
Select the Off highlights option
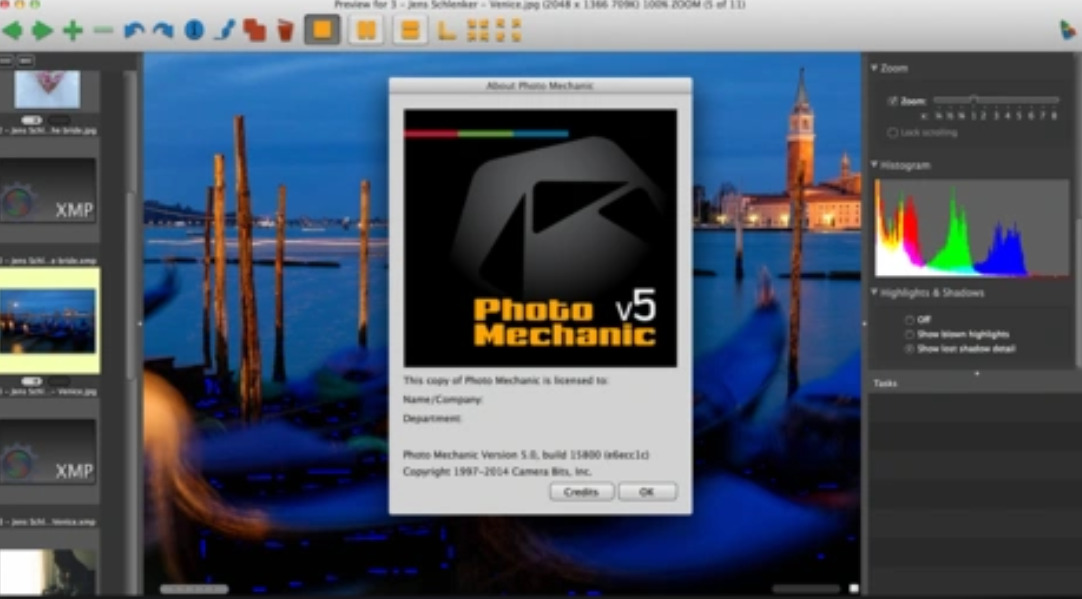pos(909,320)
